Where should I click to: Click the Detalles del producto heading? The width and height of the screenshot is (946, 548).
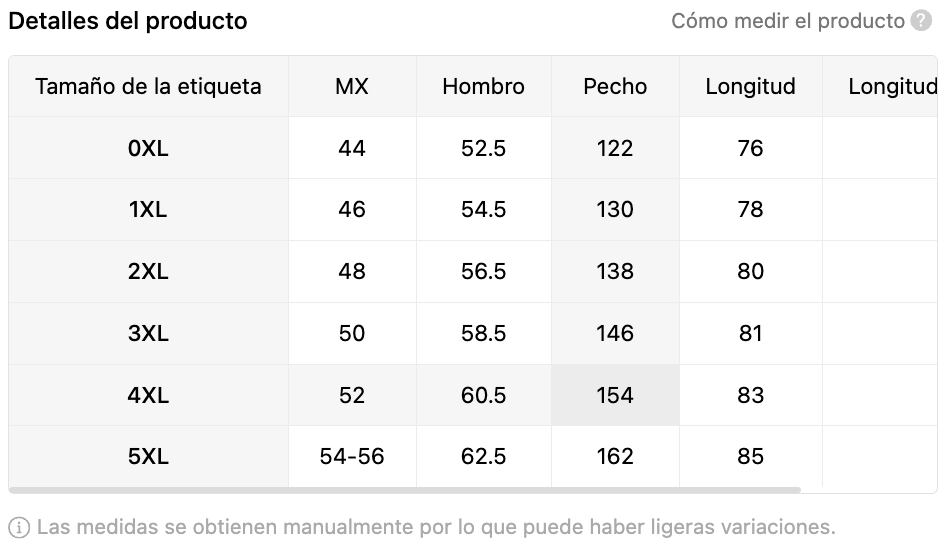click(128, 21)
